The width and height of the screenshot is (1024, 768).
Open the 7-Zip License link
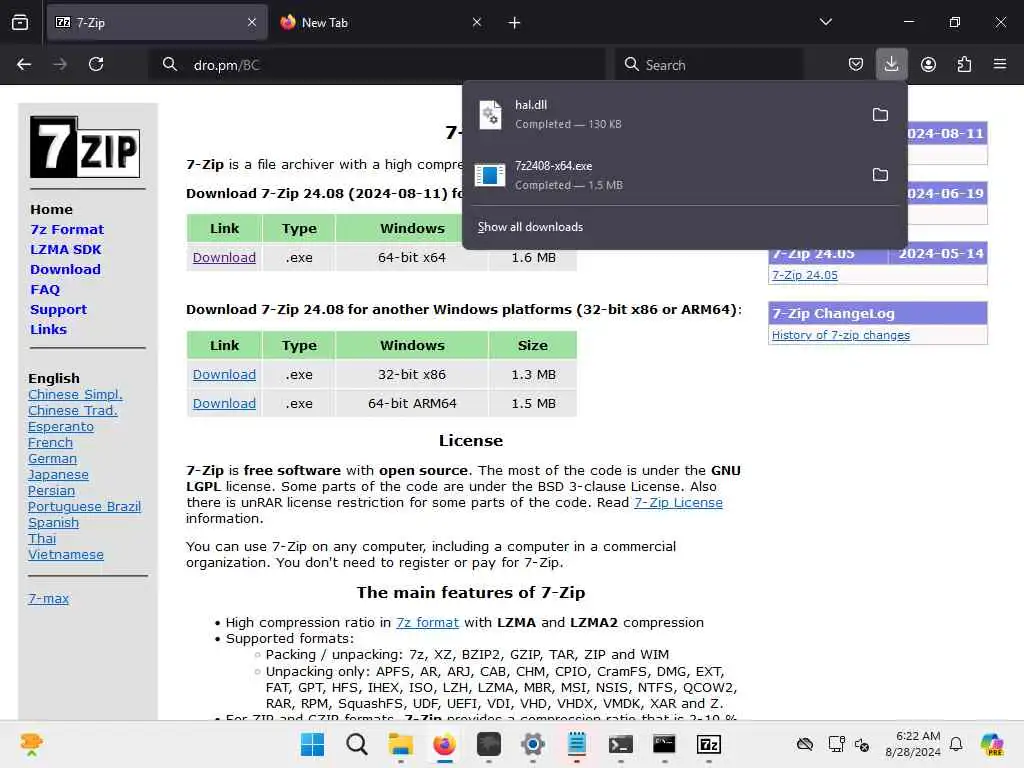[678, 502]
